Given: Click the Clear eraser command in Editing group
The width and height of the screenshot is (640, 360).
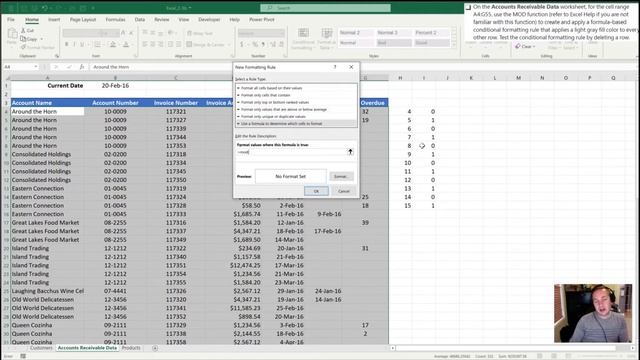Looking at the screenshot, I should point(524,47).
